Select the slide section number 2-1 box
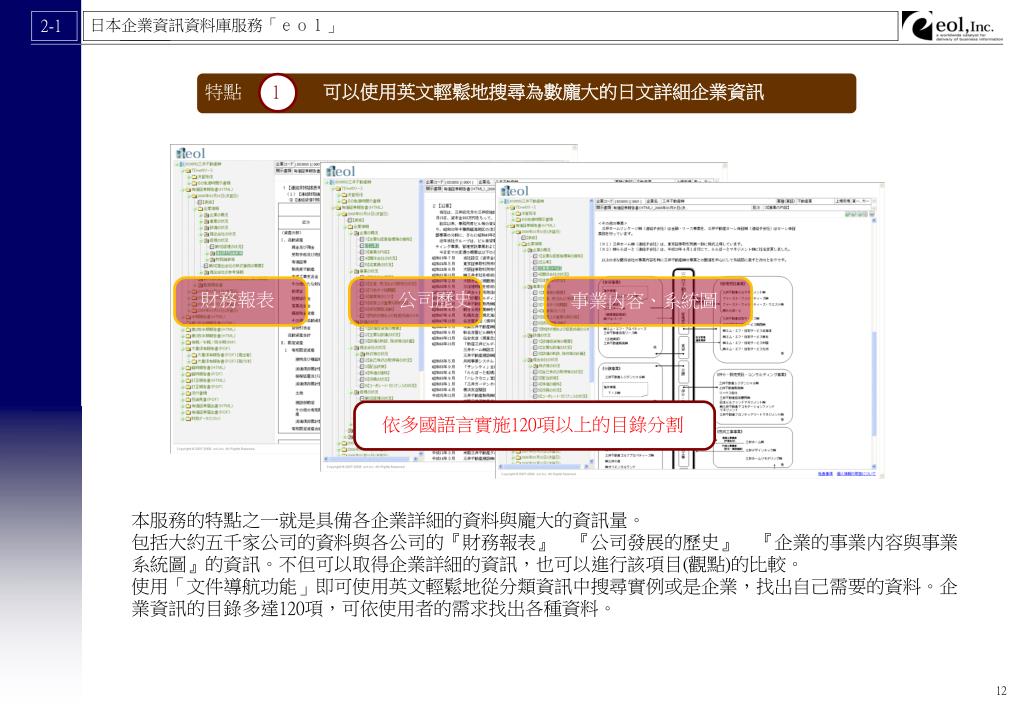Screen dimensions: 1023x708 (53, 26)
